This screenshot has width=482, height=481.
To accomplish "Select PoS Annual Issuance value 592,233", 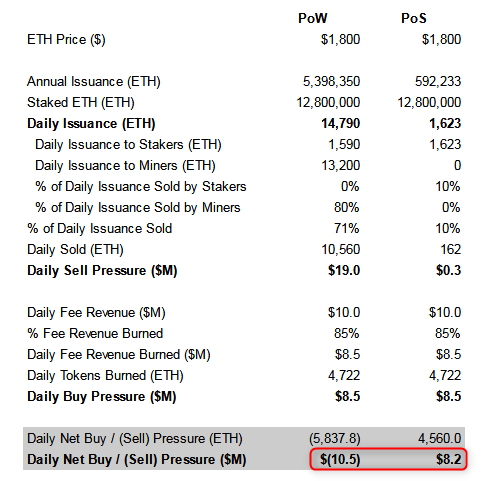I will [438, 81].
